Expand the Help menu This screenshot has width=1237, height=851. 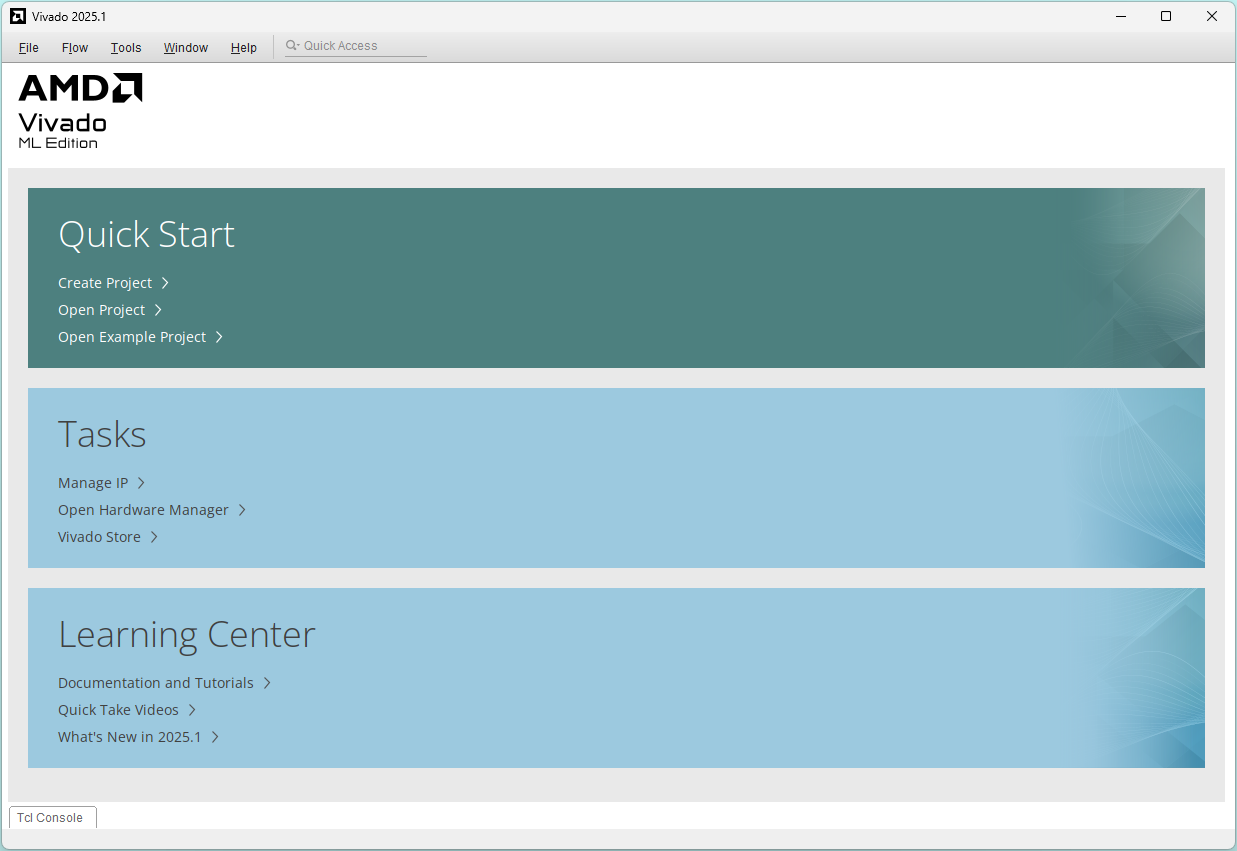pos(244,48)
